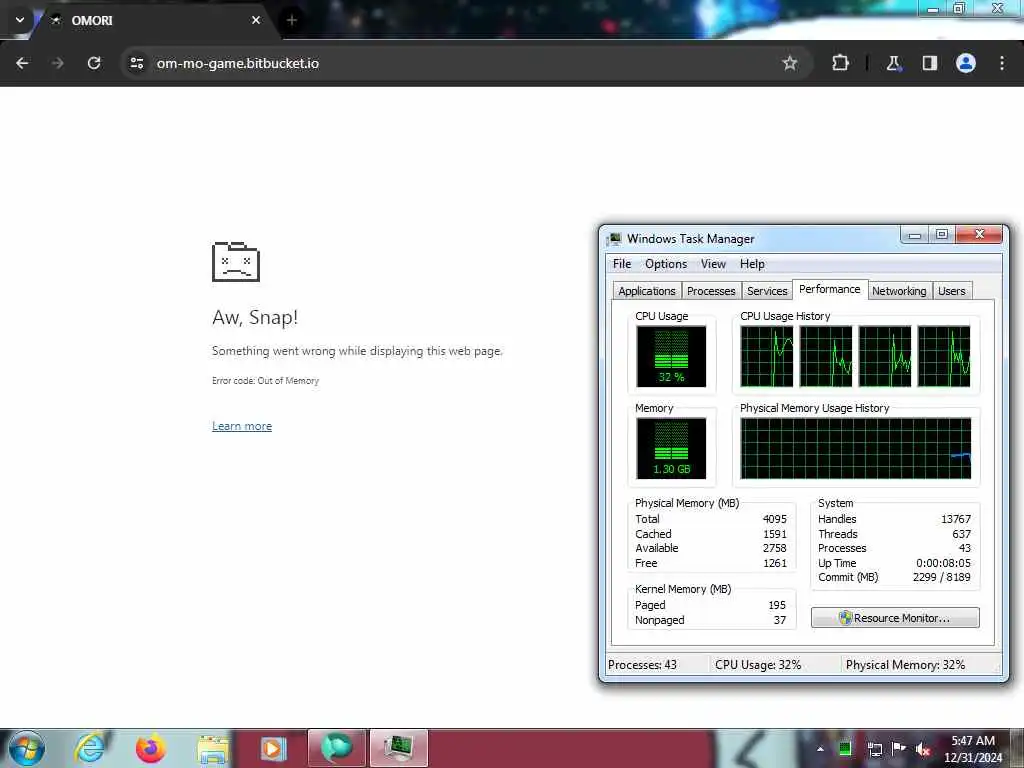
Task: Open the Chrome profile avatar
Action: 966,63
